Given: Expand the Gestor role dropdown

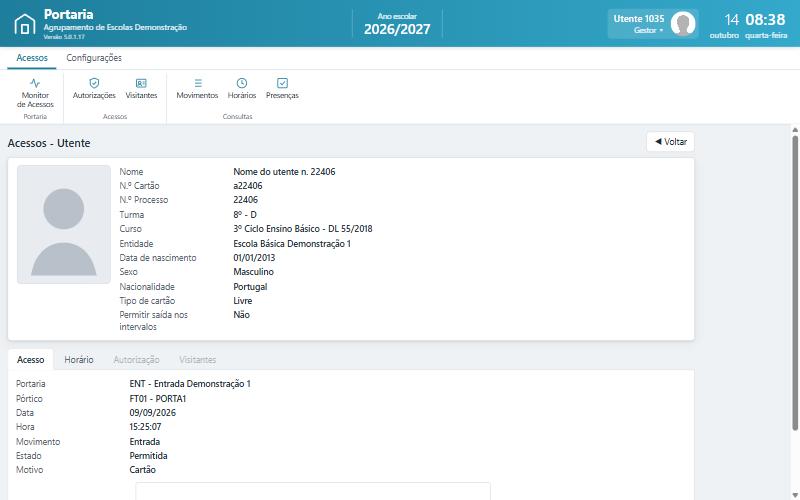Looking at the screenshot, I should click(x=648, y=30).
